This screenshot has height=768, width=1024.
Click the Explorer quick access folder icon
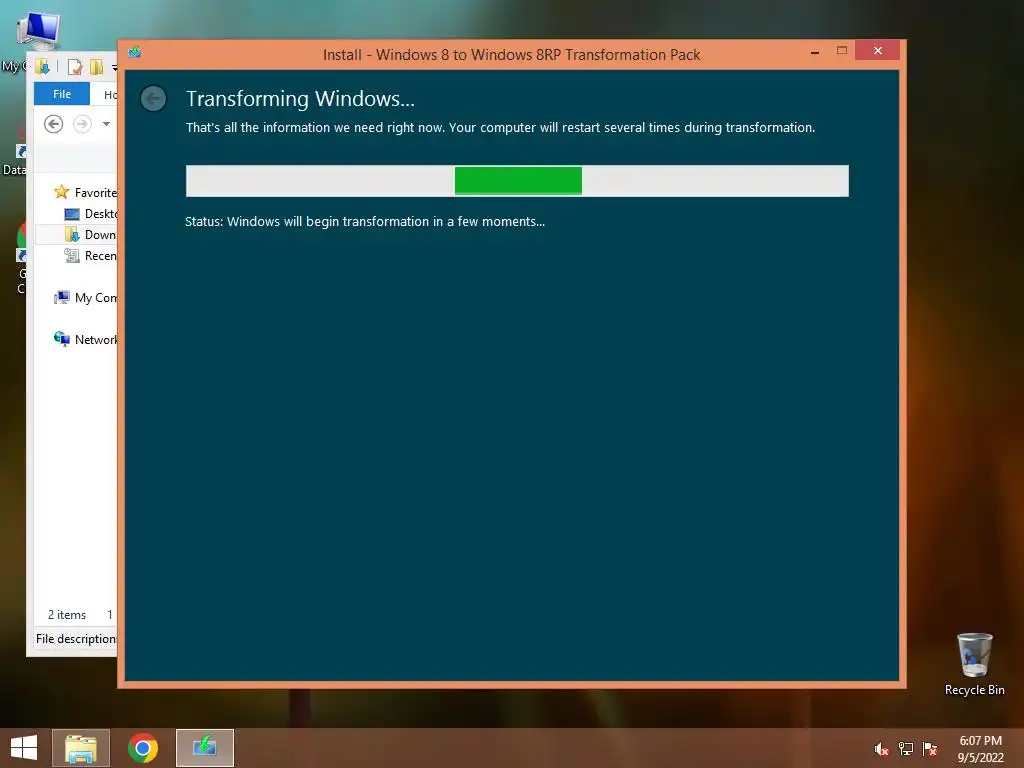(42, 67)
